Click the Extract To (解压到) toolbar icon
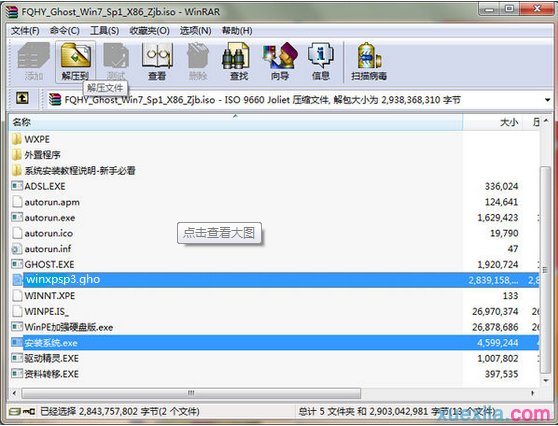 [x=75, y=56]
